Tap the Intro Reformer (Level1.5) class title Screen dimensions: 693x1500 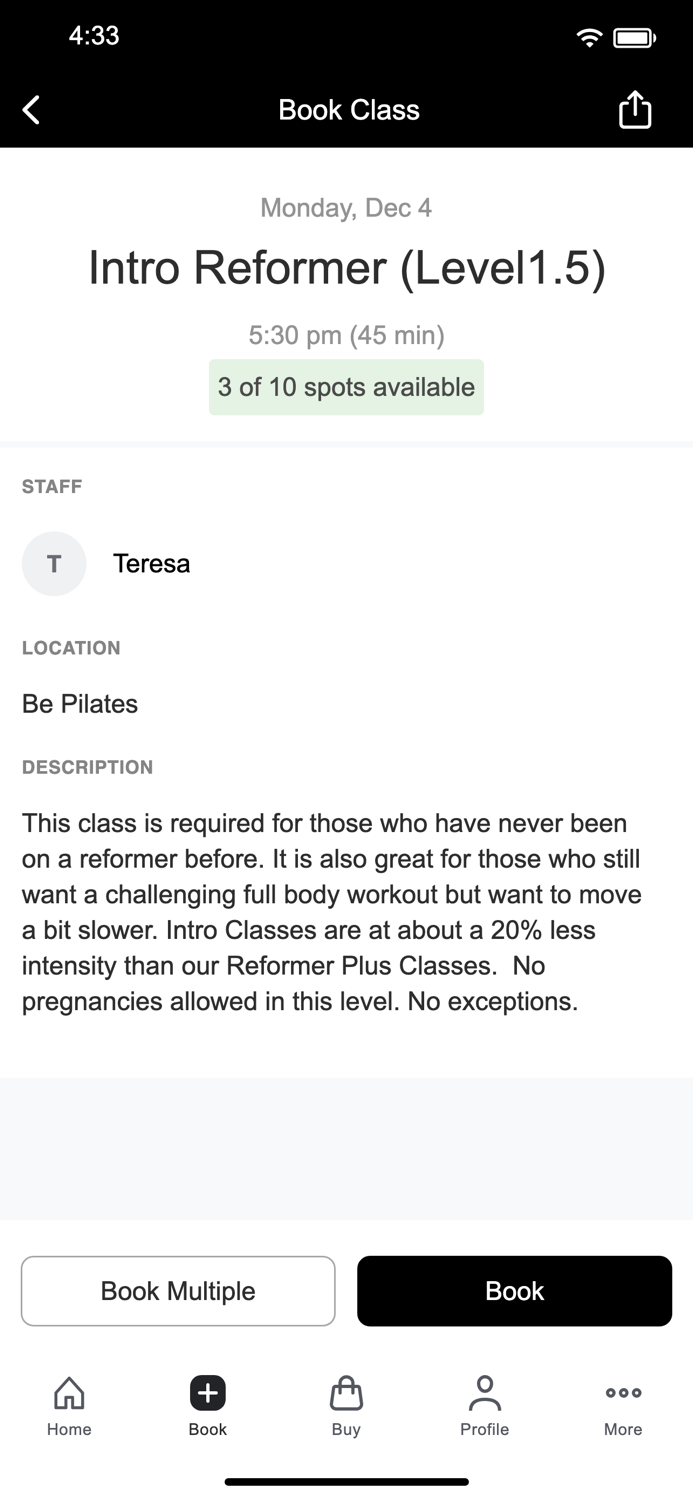point(346,267)
